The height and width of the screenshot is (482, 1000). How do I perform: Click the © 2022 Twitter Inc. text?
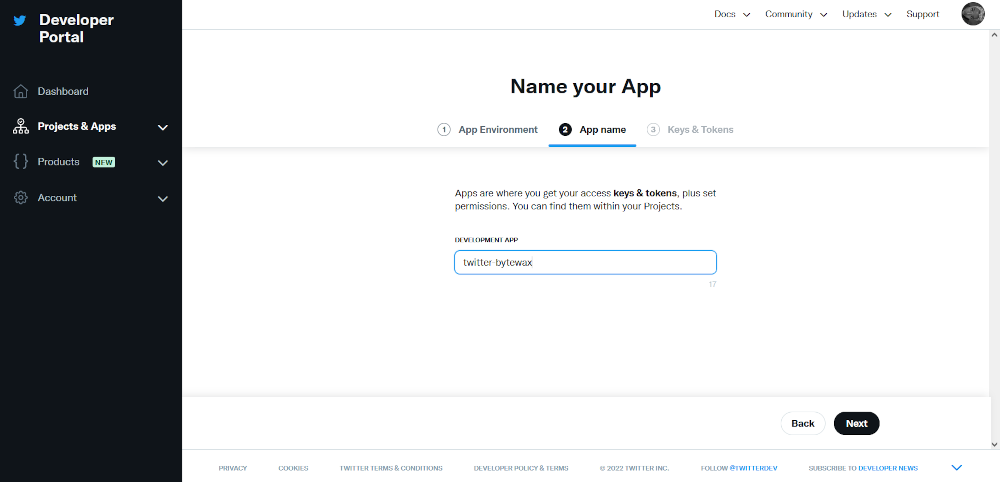click(x=635, y=468)
